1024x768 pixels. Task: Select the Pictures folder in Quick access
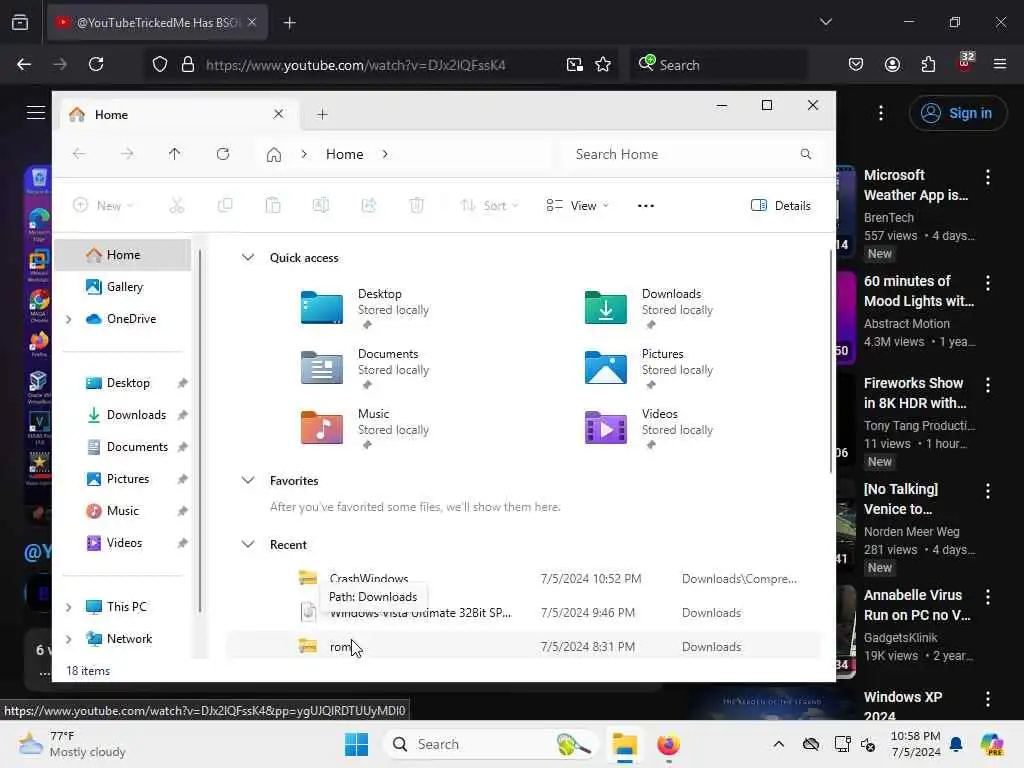[x=648, y=367]
